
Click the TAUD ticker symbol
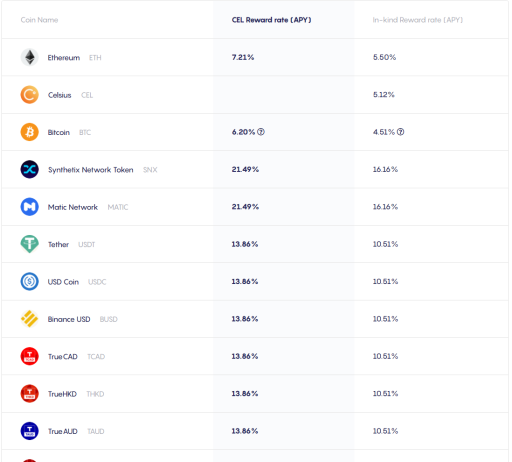(x=96, y=431)
